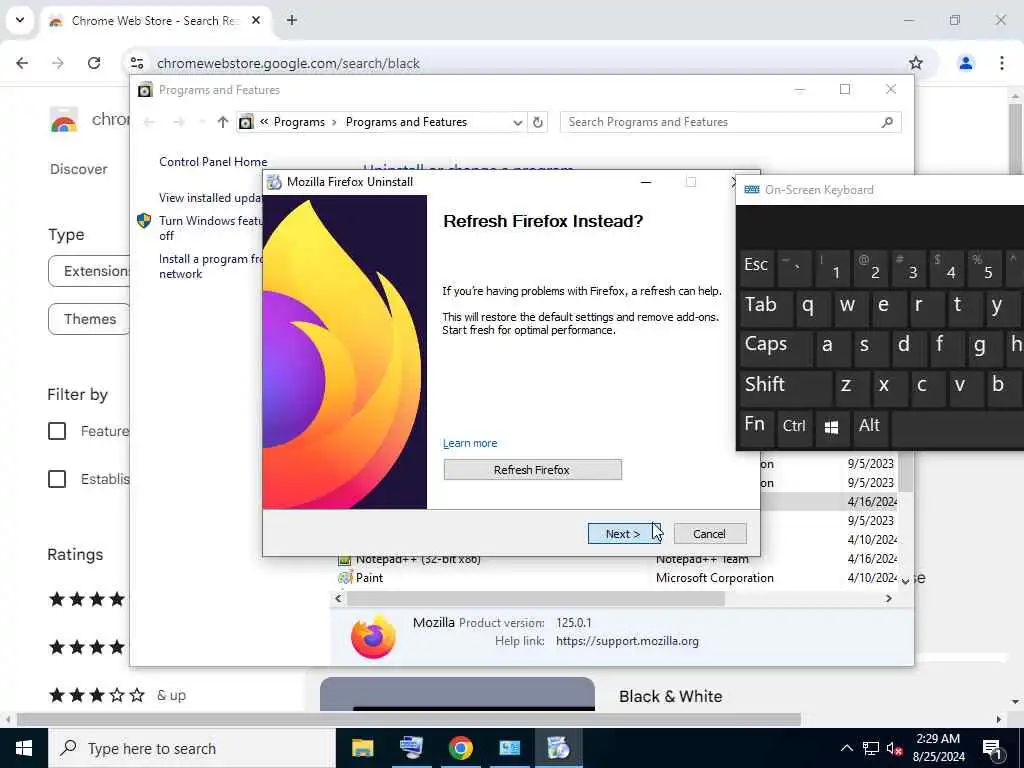
Task: Open the support.mozilla.org help link
Action: pyautogui.click(x=627, y=641)
